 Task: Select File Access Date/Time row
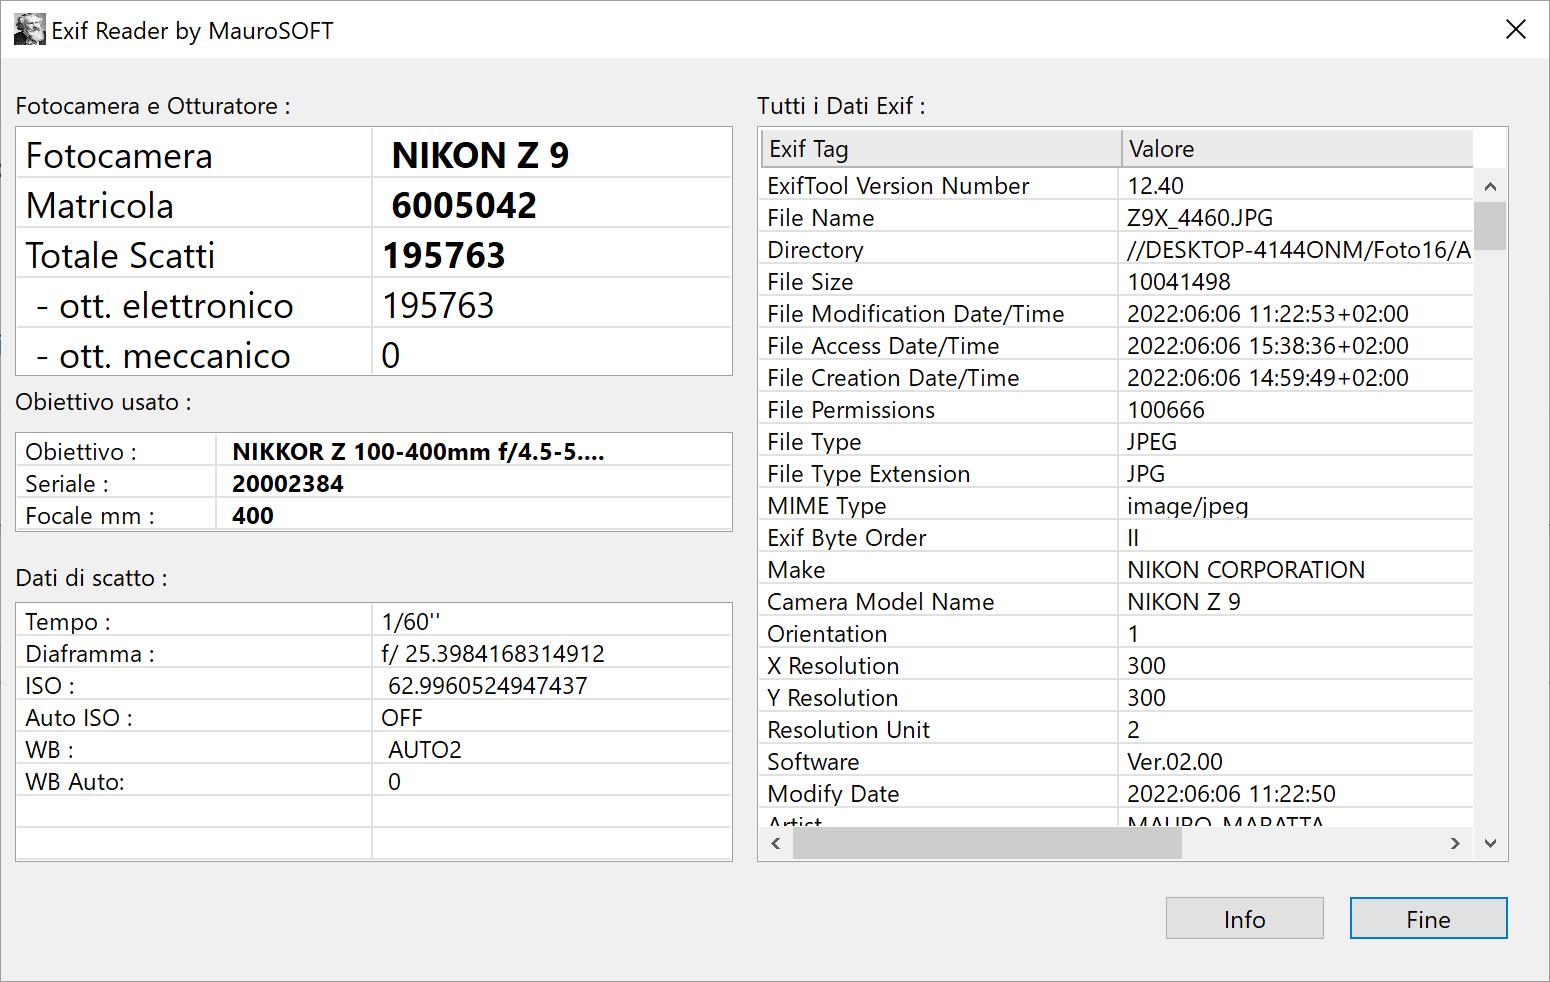click(x=1117, y=346)
